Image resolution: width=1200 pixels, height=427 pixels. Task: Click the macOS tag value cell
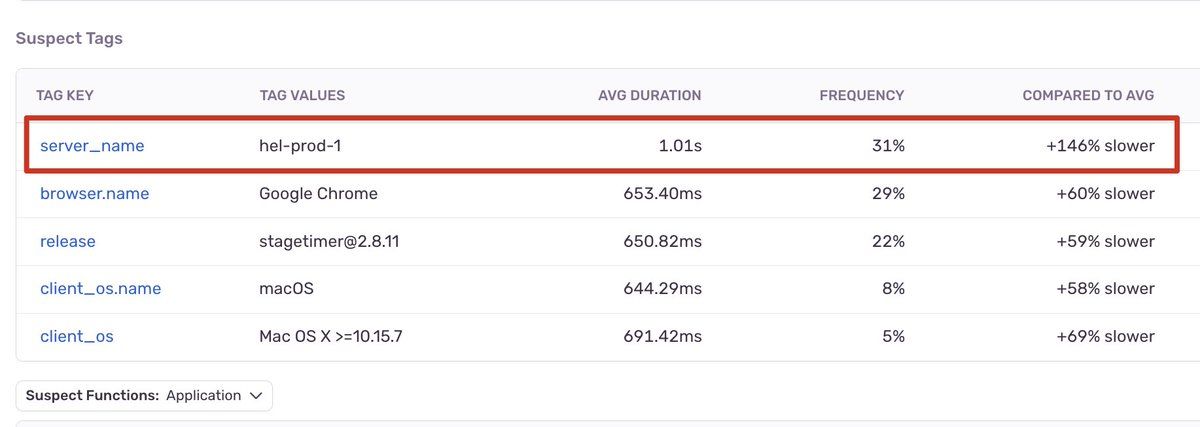(286, 289)
